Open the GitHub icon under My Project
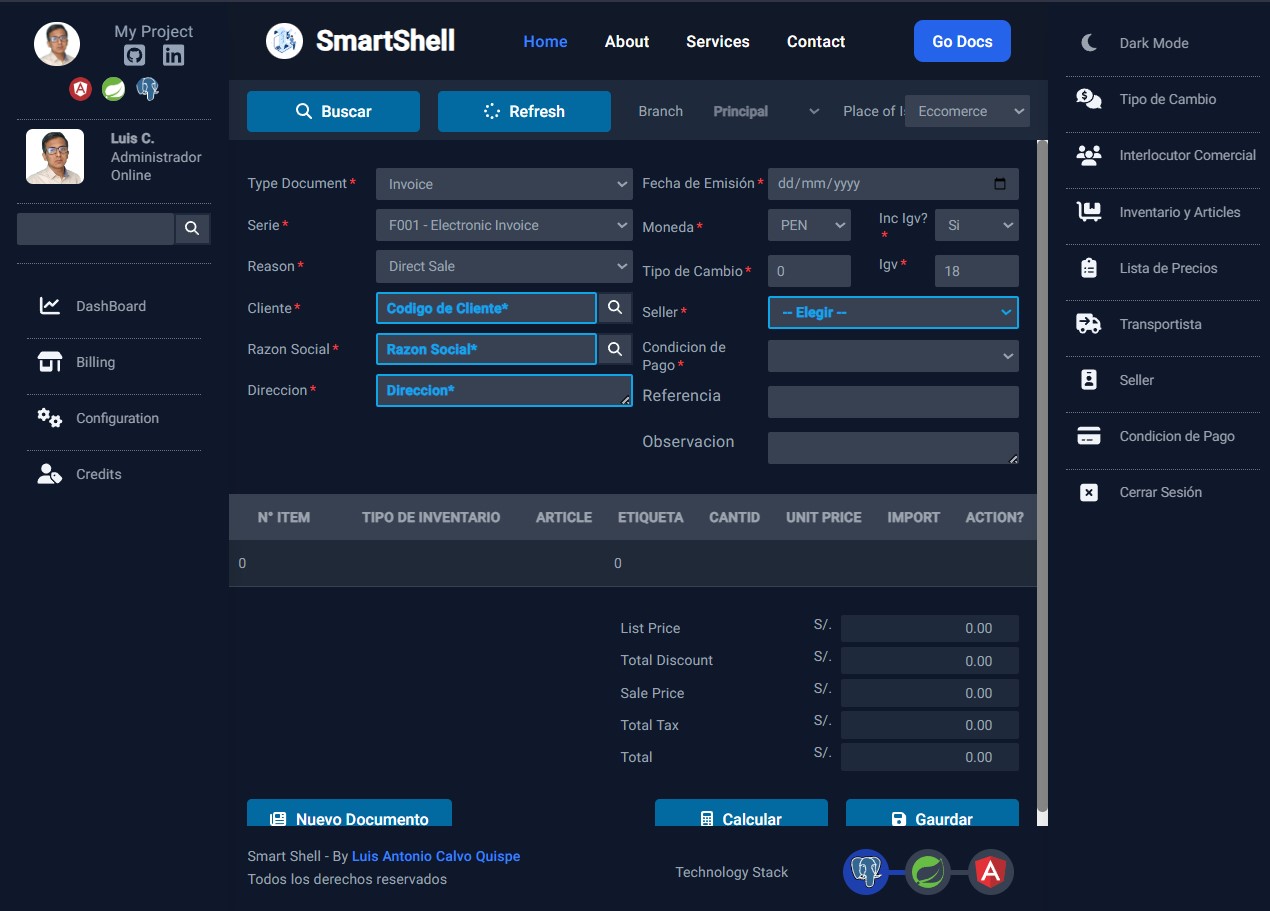The image size is (1270, 911). 134,56
